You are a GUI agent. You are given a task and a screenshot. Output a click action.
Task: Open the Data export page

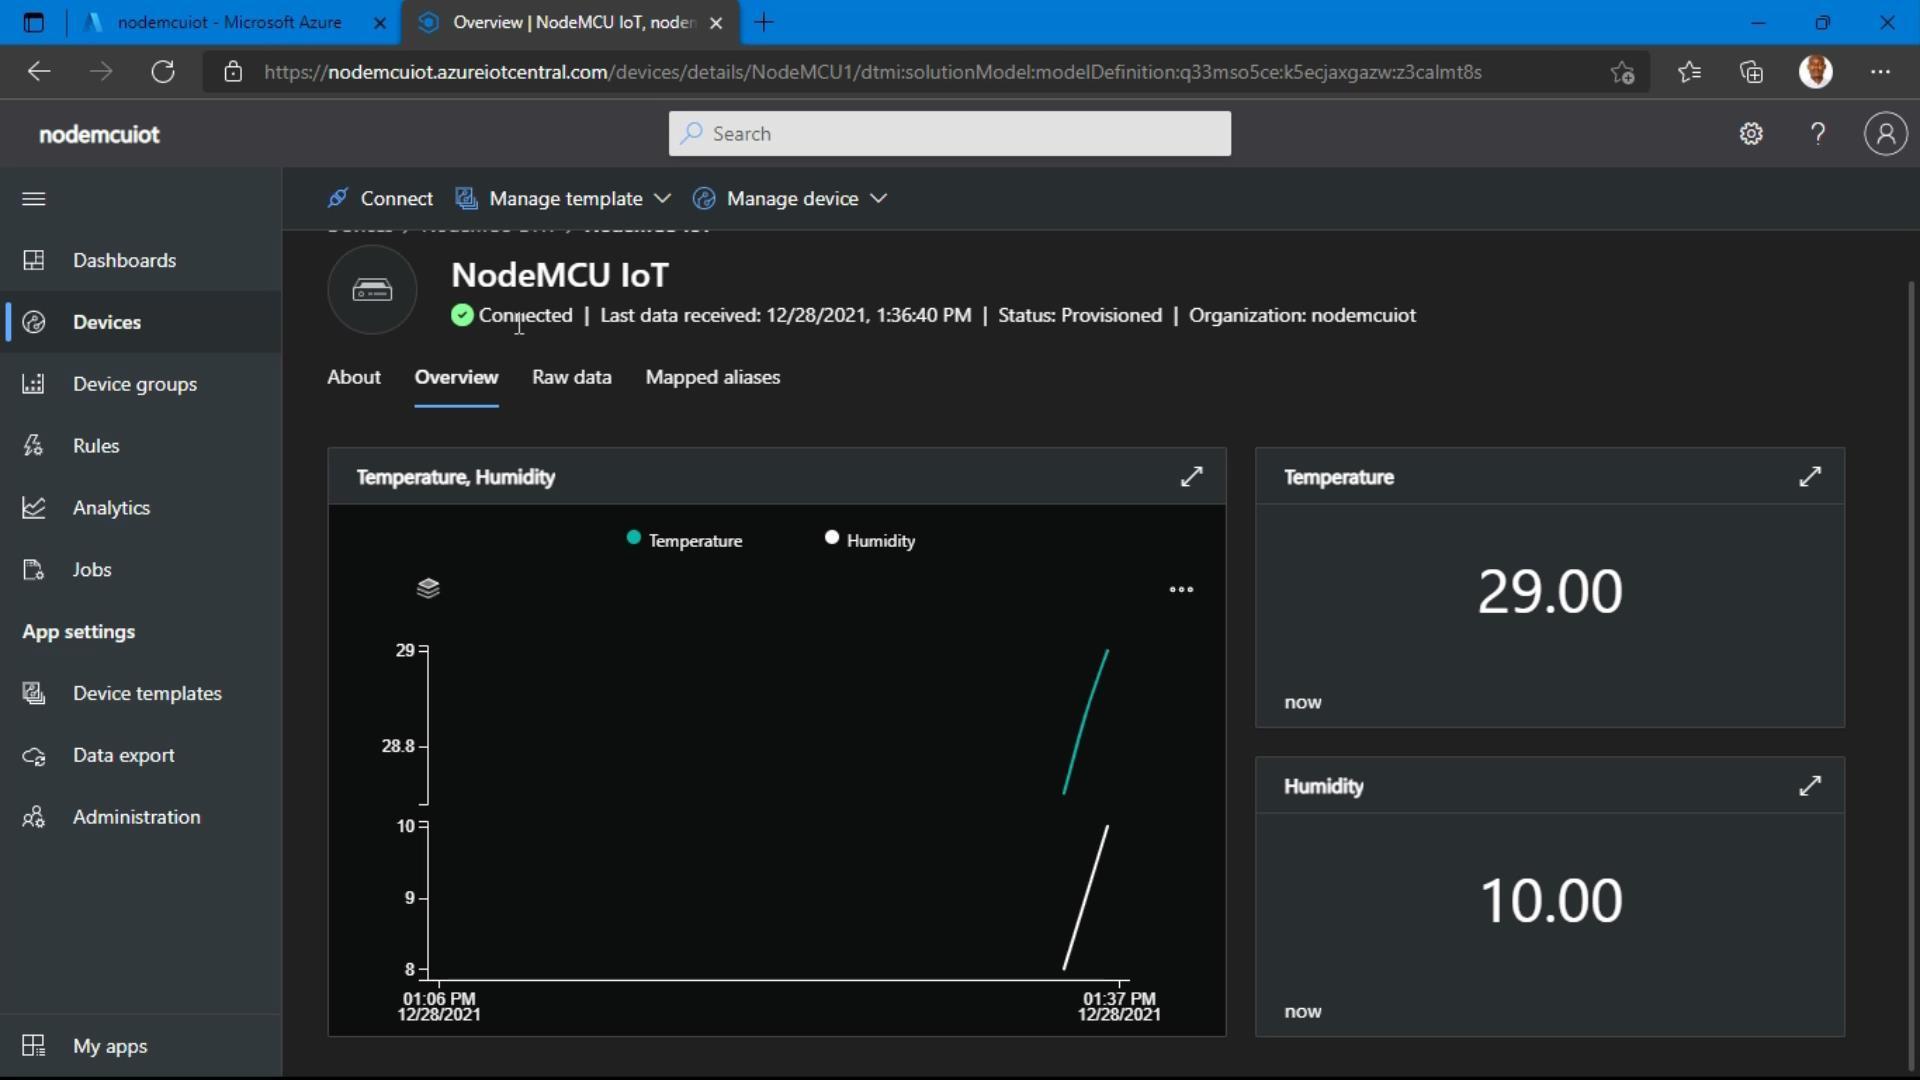pos(124,755)
